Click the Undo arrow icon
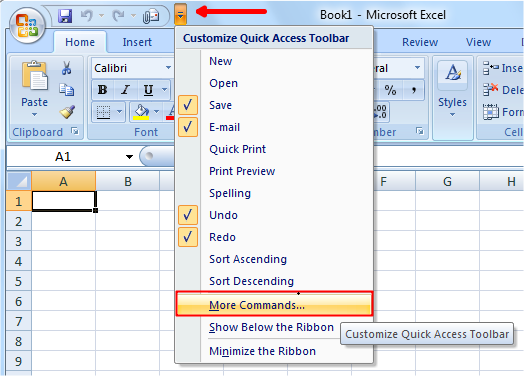 pyautogui.click(x=87, y=15)
